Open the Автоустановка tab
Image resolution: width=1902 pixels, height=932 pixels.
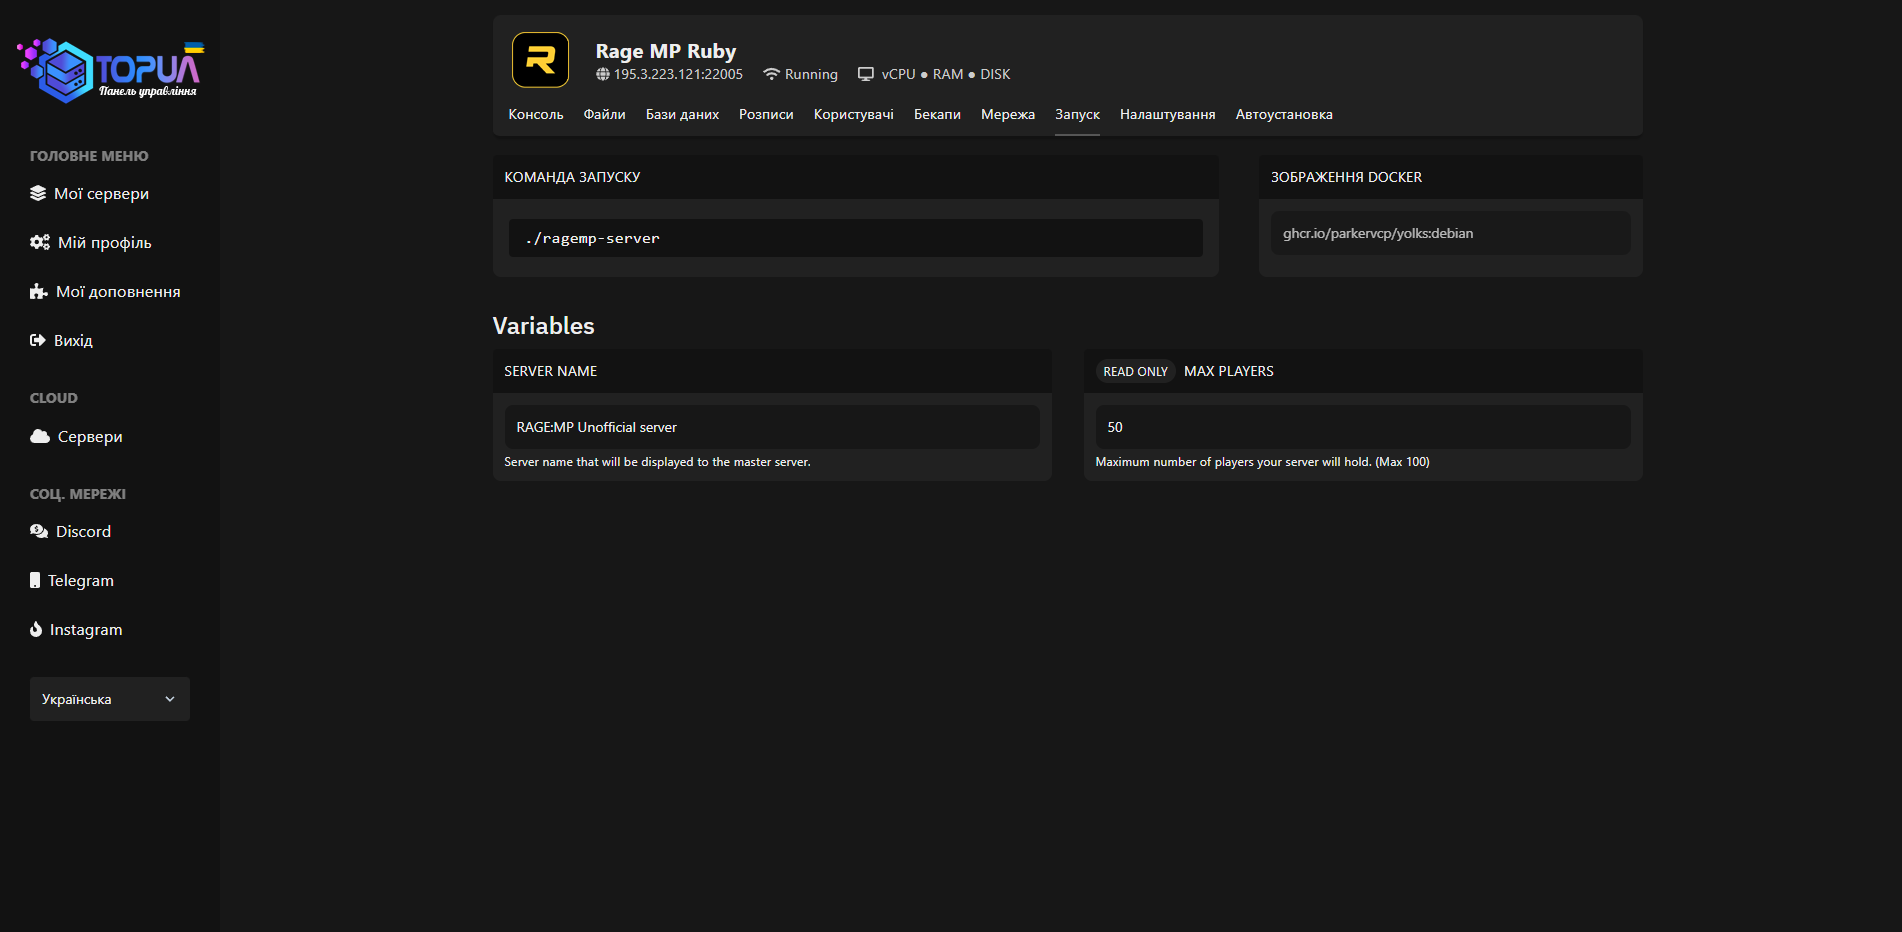[x=1283, y=114]
